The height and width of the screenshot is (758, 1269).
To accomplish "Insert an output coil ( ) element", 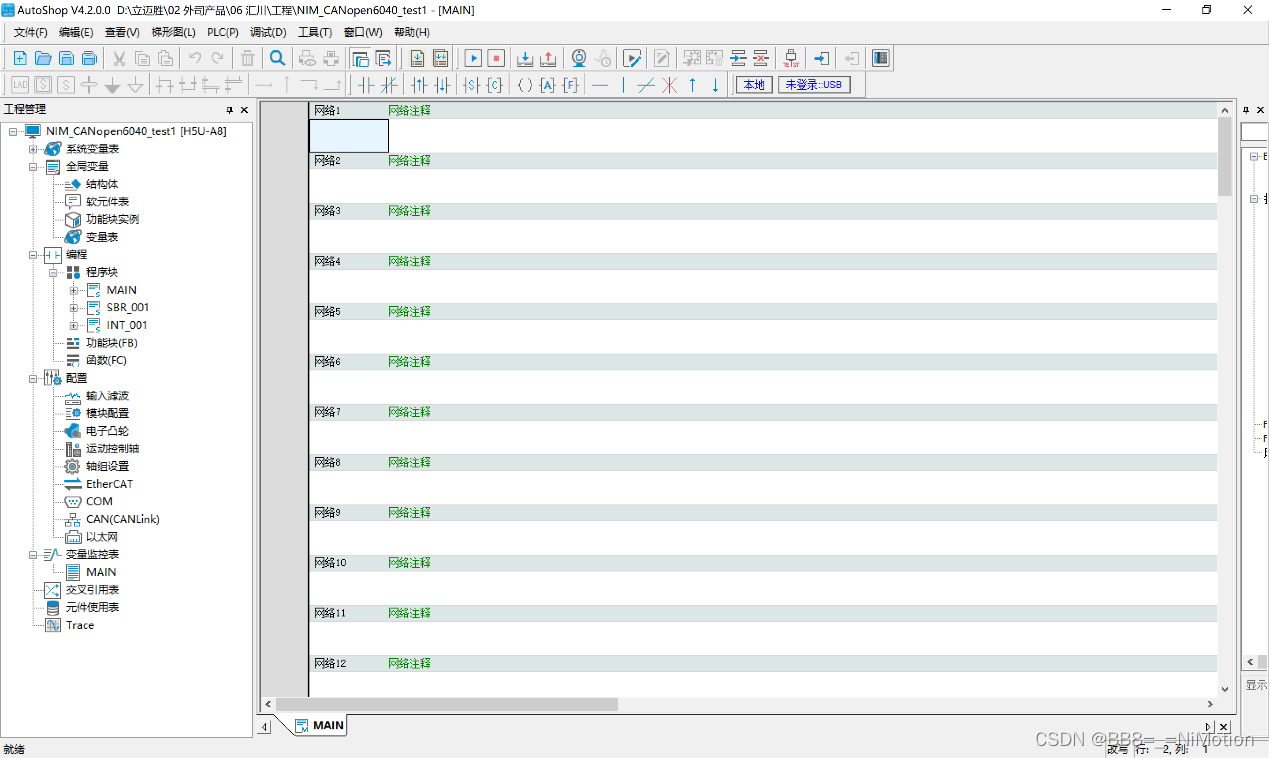I will [524, 85].
